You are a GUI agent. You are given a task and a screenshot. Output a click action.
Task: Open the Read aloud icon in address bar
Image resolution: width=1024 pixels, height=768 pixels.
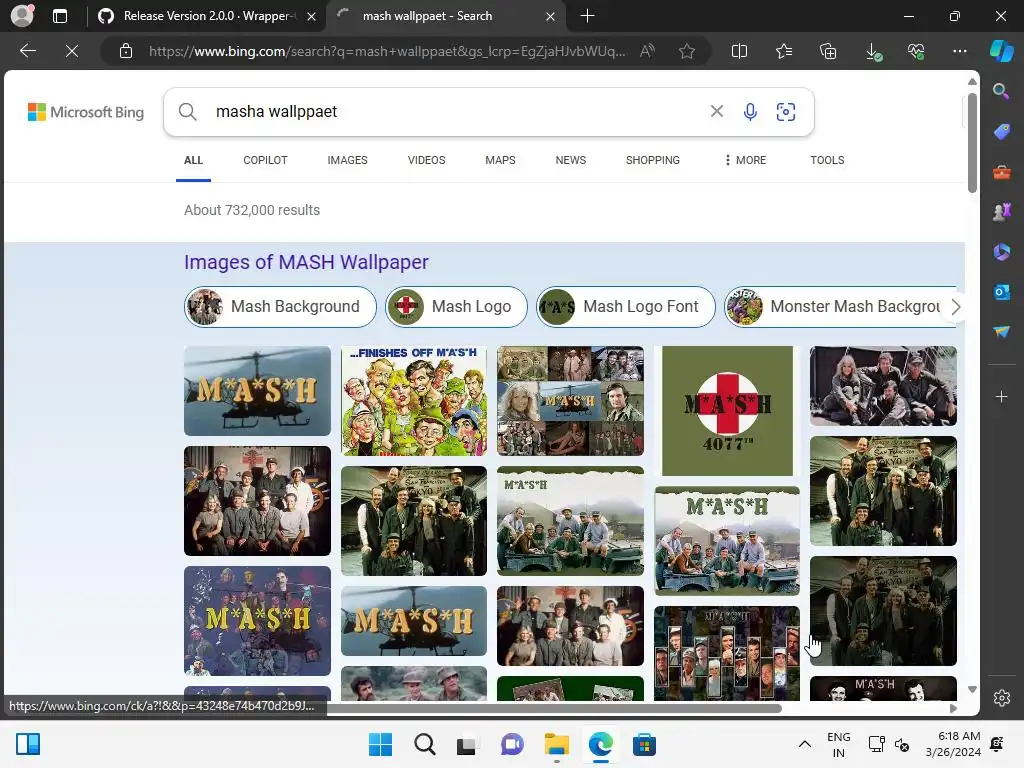(x=647, y=51)
